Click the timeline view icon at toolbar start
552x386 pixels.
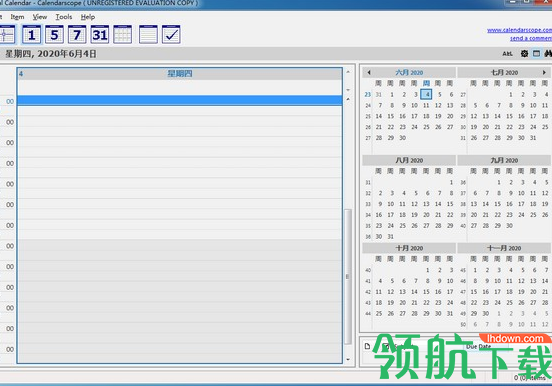coord(7,35)
